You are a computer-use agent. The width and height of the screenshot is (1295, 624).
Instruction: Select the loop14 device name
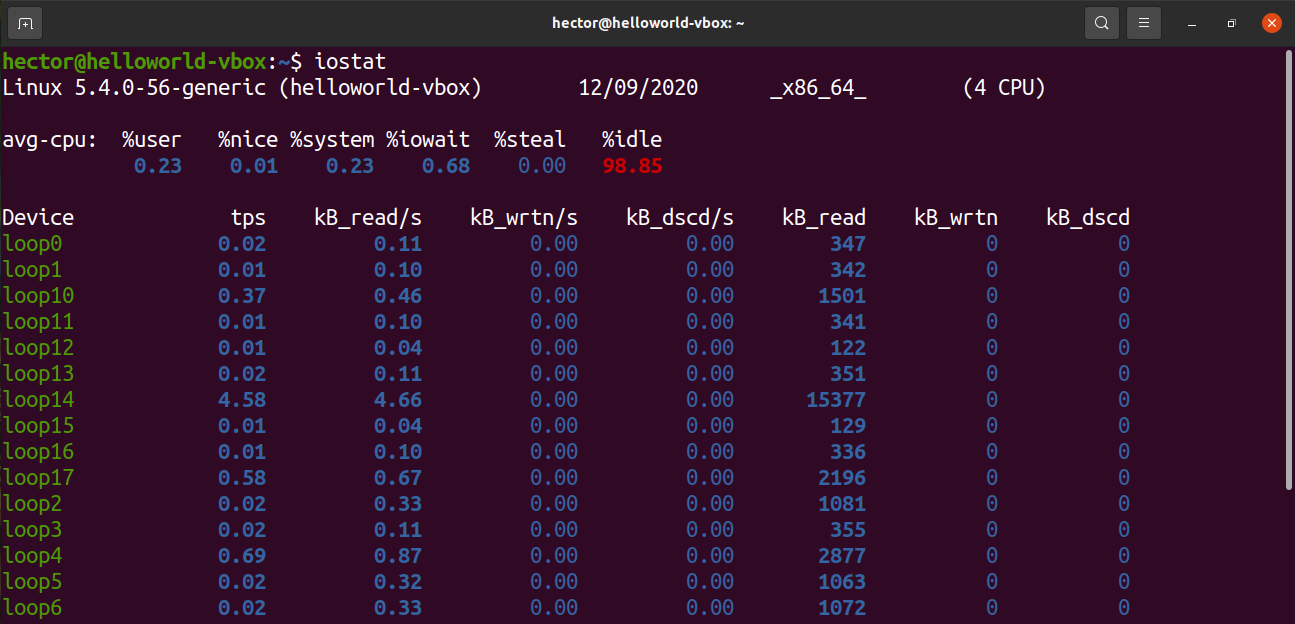tap(38, 400)
